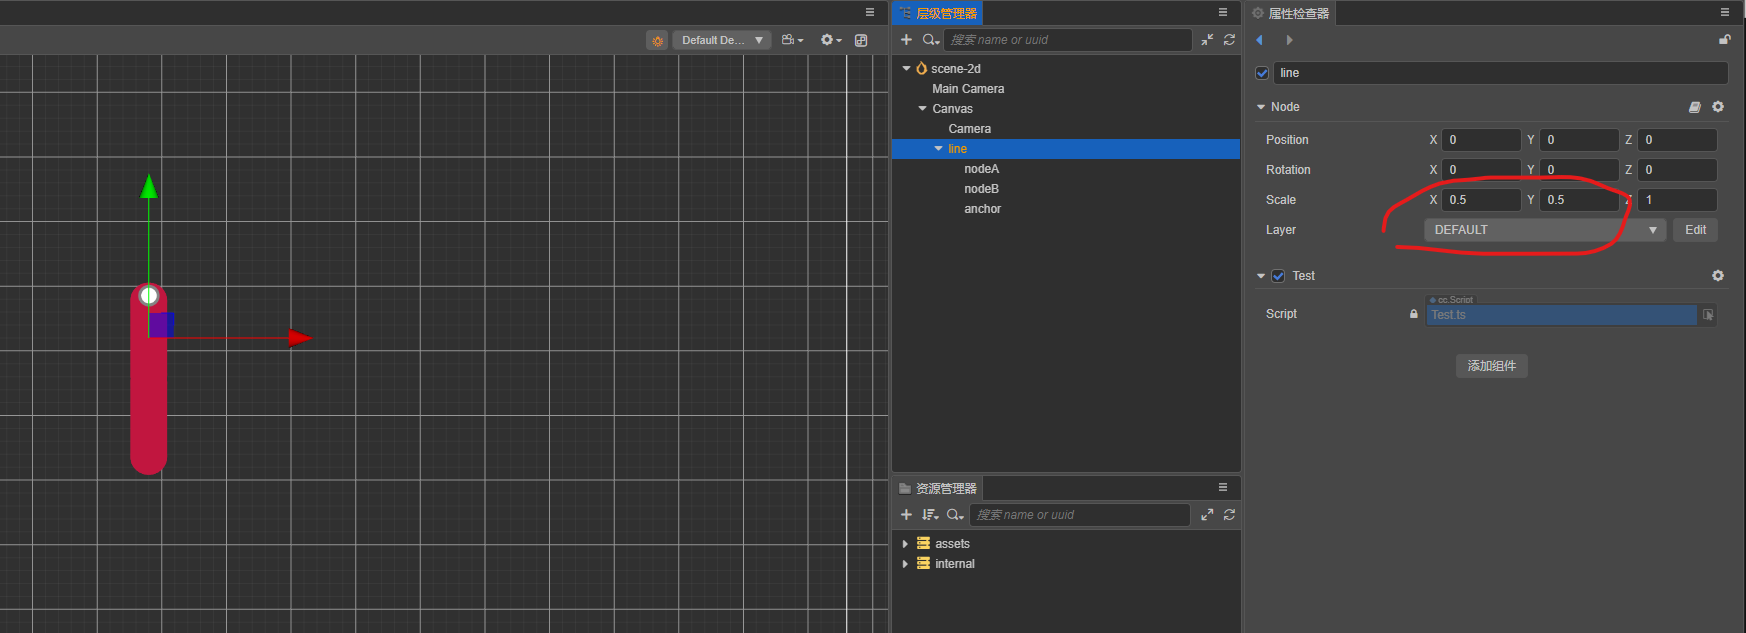
Task: Select nodeB in hierarchy
Action: pyautogui.click(x=981, y=189)
